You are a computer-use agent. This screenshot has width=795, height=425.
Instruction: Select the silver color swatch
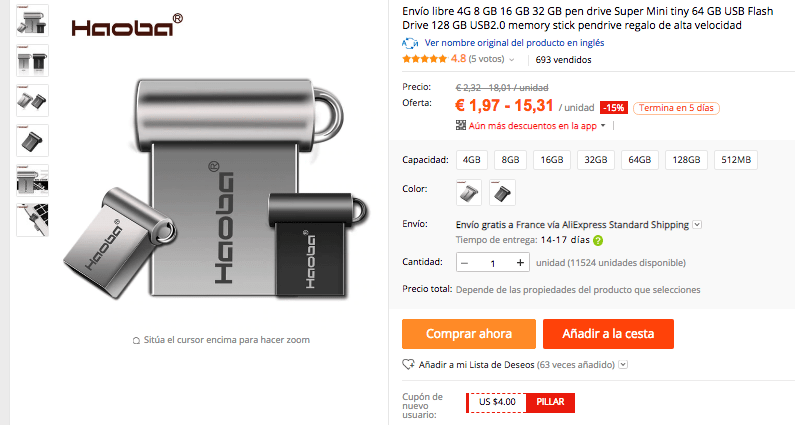468,193
